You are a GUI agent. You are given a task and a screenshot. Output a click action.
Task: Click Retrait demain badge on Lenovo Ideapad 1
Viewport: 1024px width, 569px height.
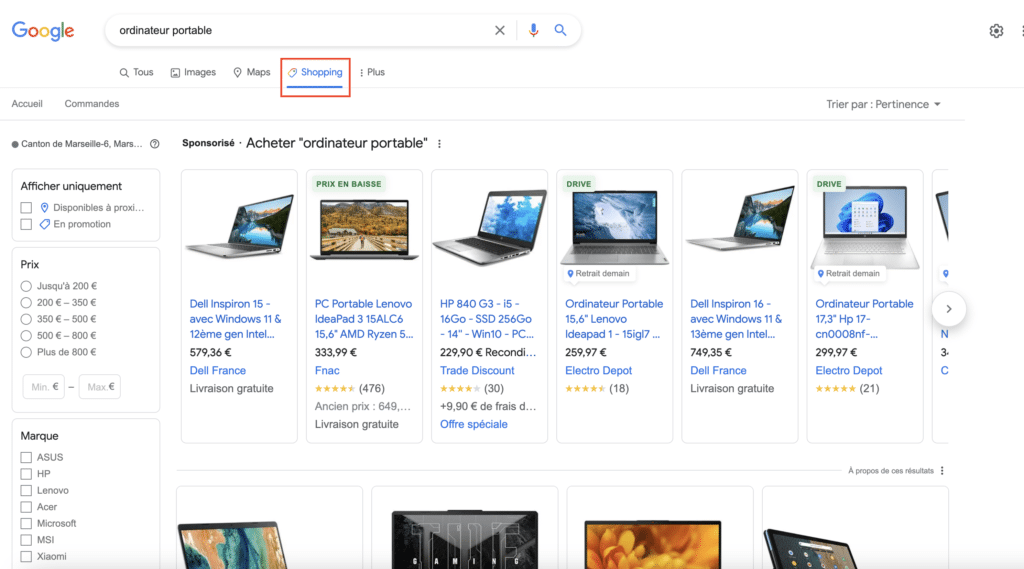pyautogui.click(x=598, y=274)
